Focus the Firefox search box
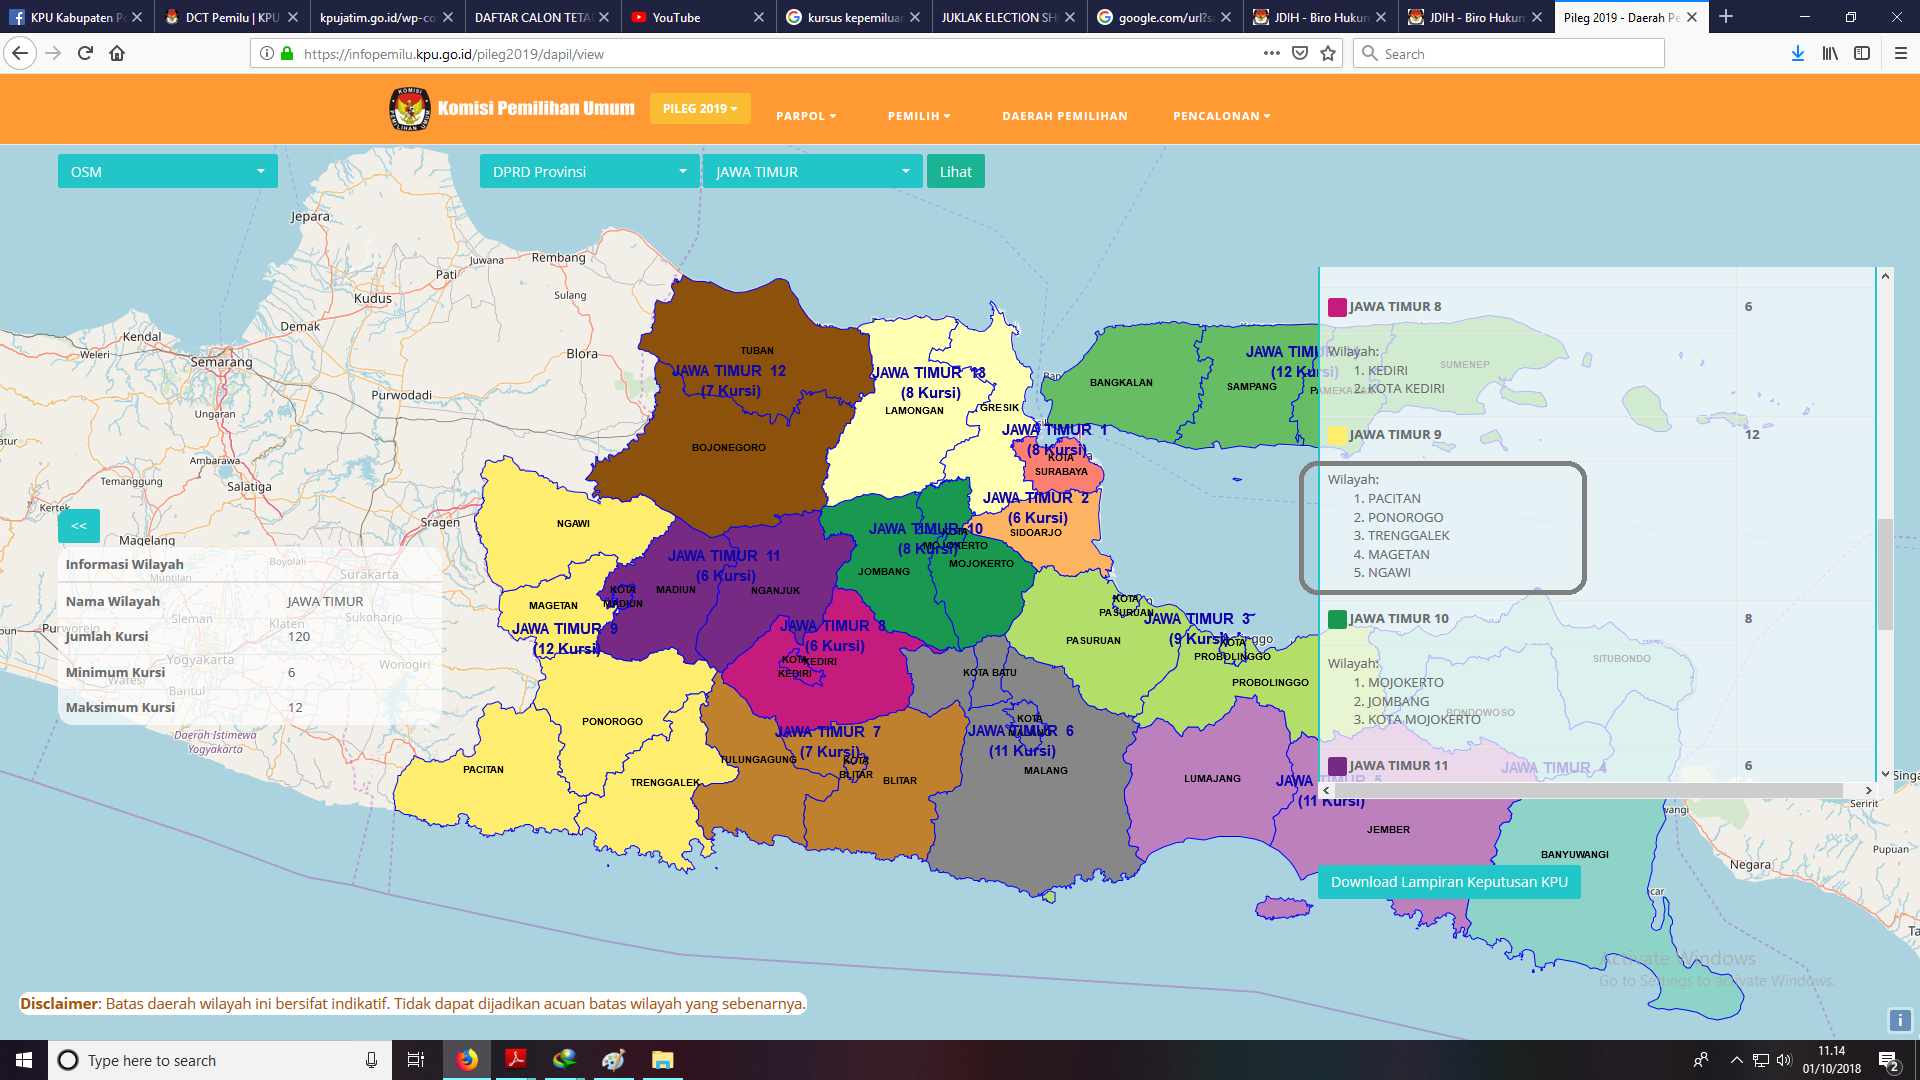The width and height of the screenshot is (1920, 1080). click(x=1509, y=54)
